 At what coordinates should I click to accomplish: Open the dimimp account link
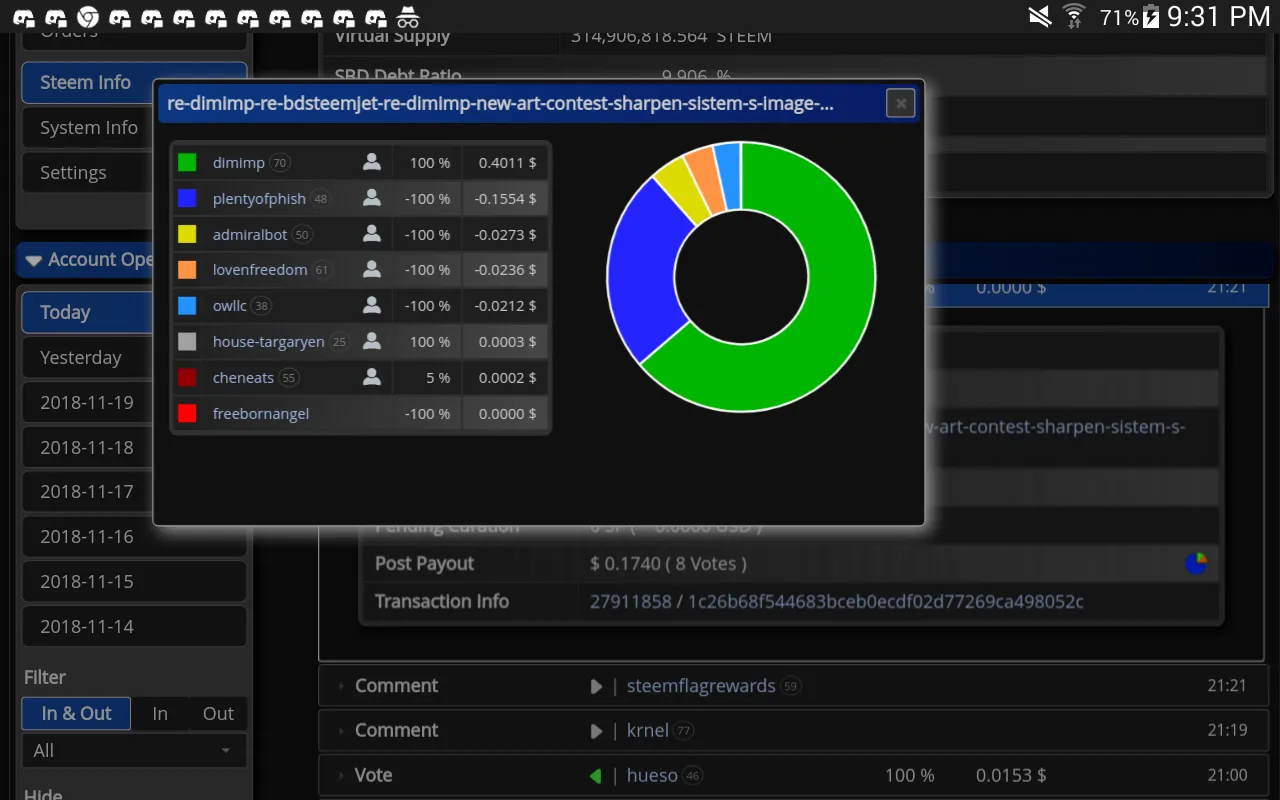point(238,163)
